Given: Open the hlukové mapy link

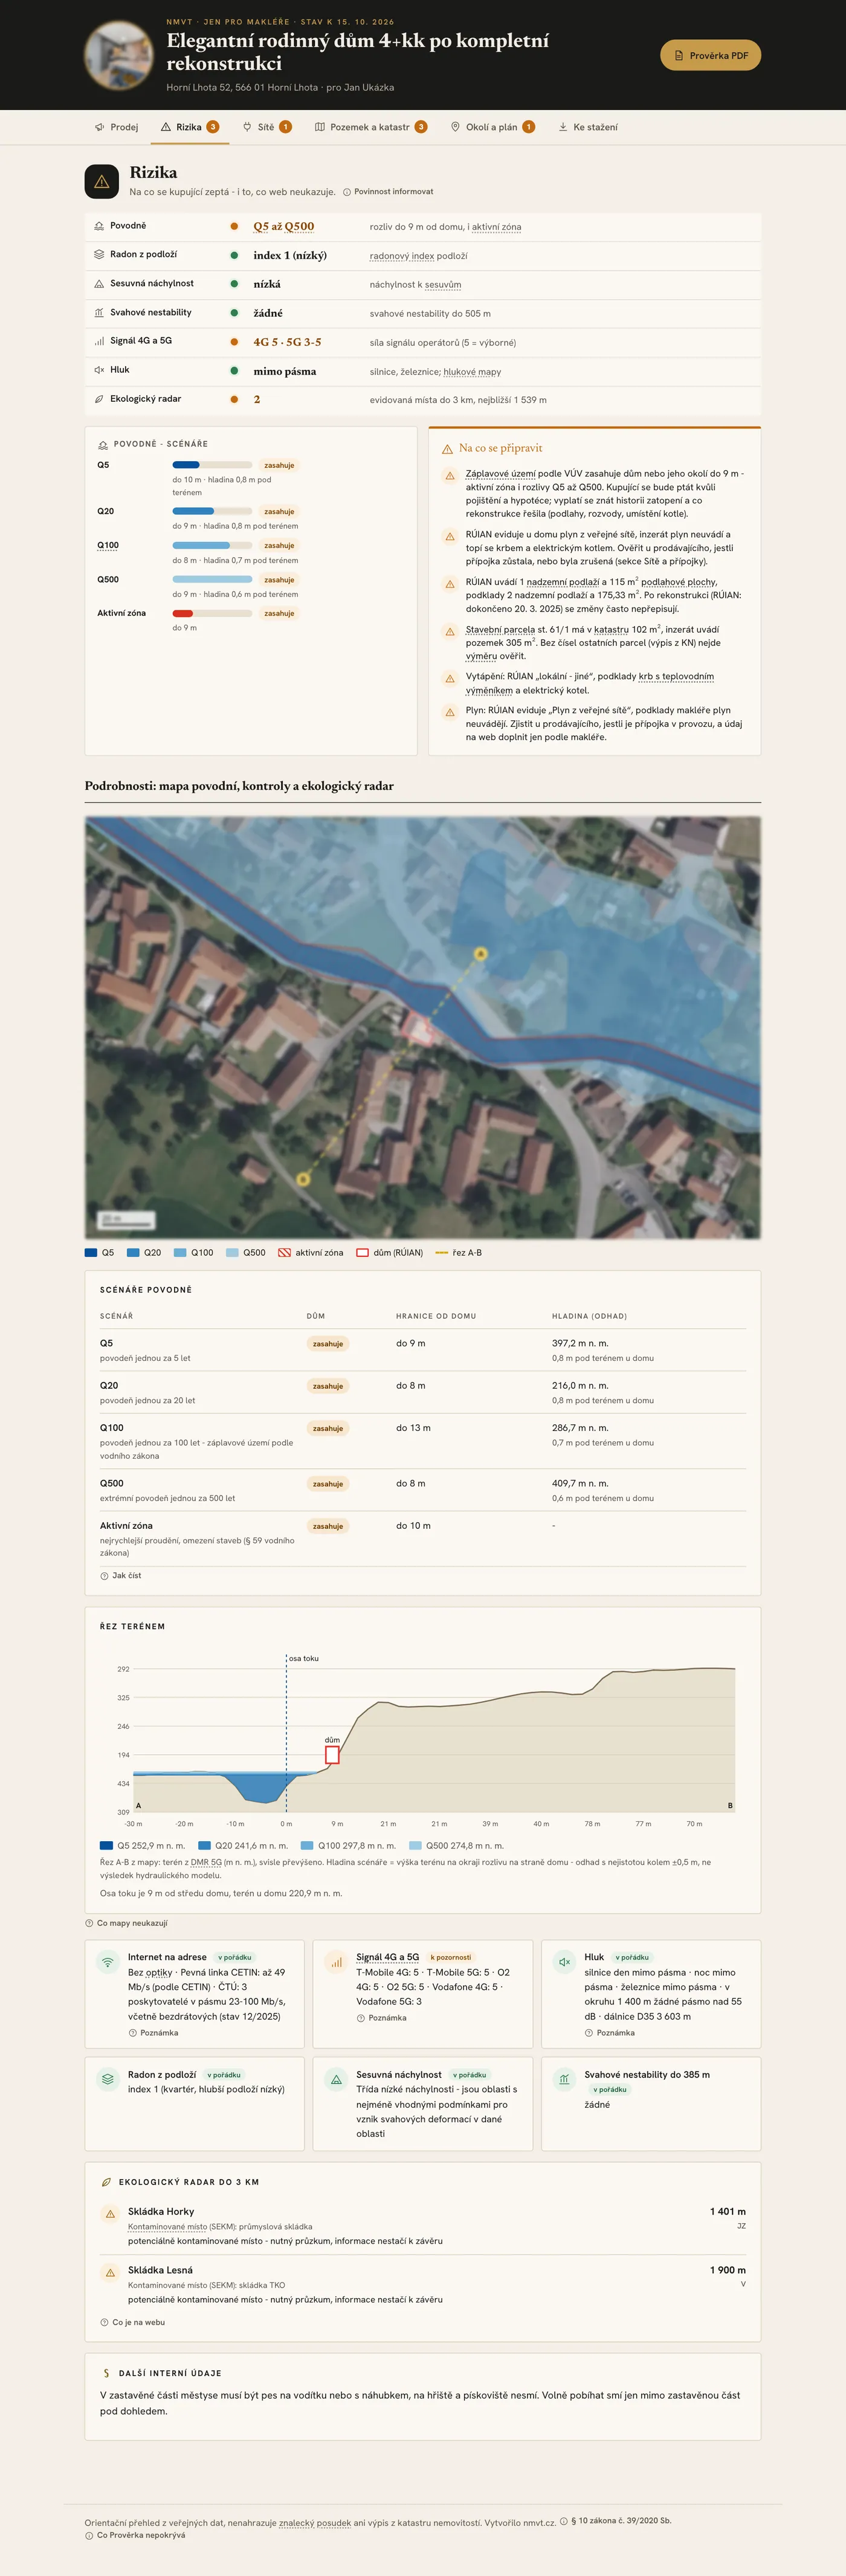Looking at the screenshot, I should click(472, 372).
